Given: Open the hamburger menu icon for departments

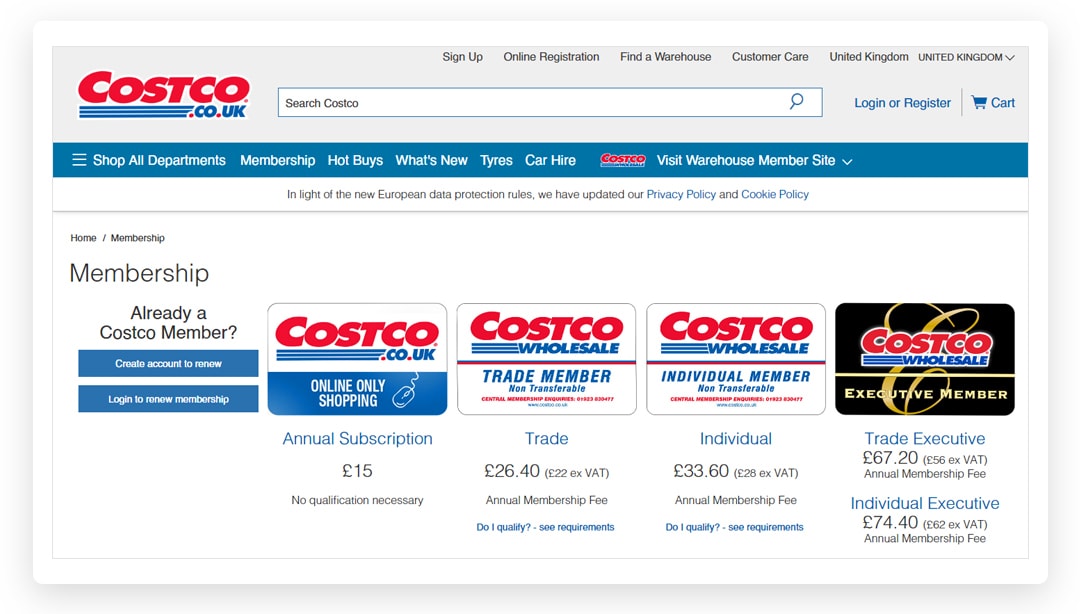Looking at the screenshot, I should tap(79, 160).
